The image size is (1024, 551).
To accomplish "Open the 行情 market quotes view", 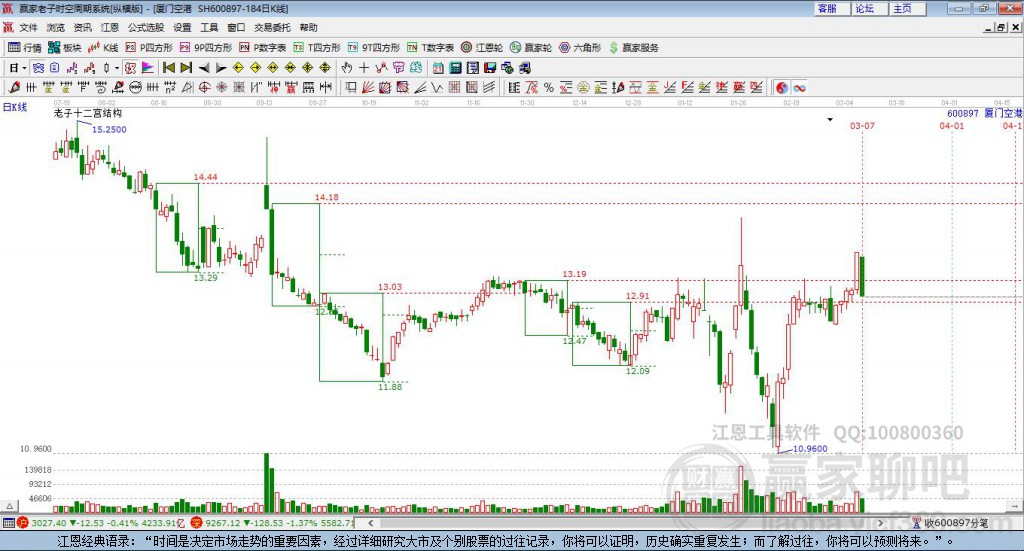I will pyautogui.click(x=24, y=48).
